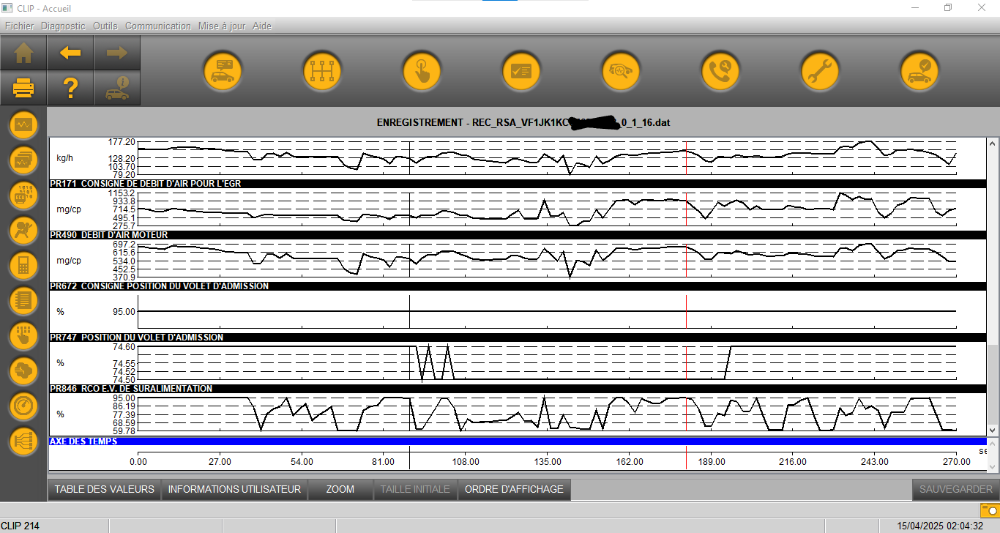Click the gauge dial icon in sidebar
Screen dimensions: 1000x533
pyautogui.click(x=24, y=406)
